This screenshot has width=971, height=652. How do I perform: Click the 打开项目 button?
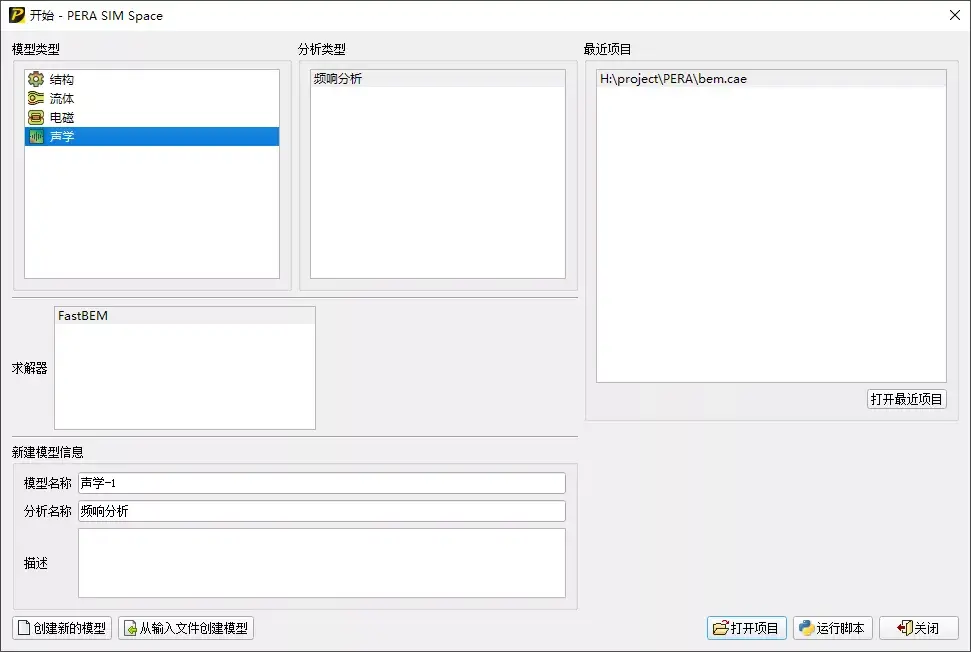(x=749, y=628)
